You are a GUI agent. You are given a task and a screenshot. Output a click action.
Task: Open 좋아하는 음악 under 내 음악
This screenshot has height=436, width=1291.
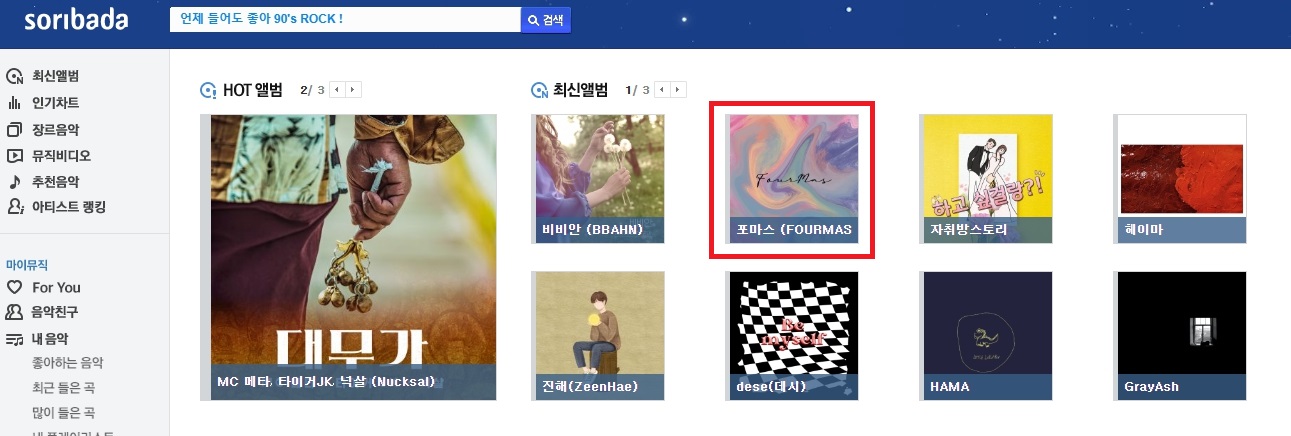point(68,363)
